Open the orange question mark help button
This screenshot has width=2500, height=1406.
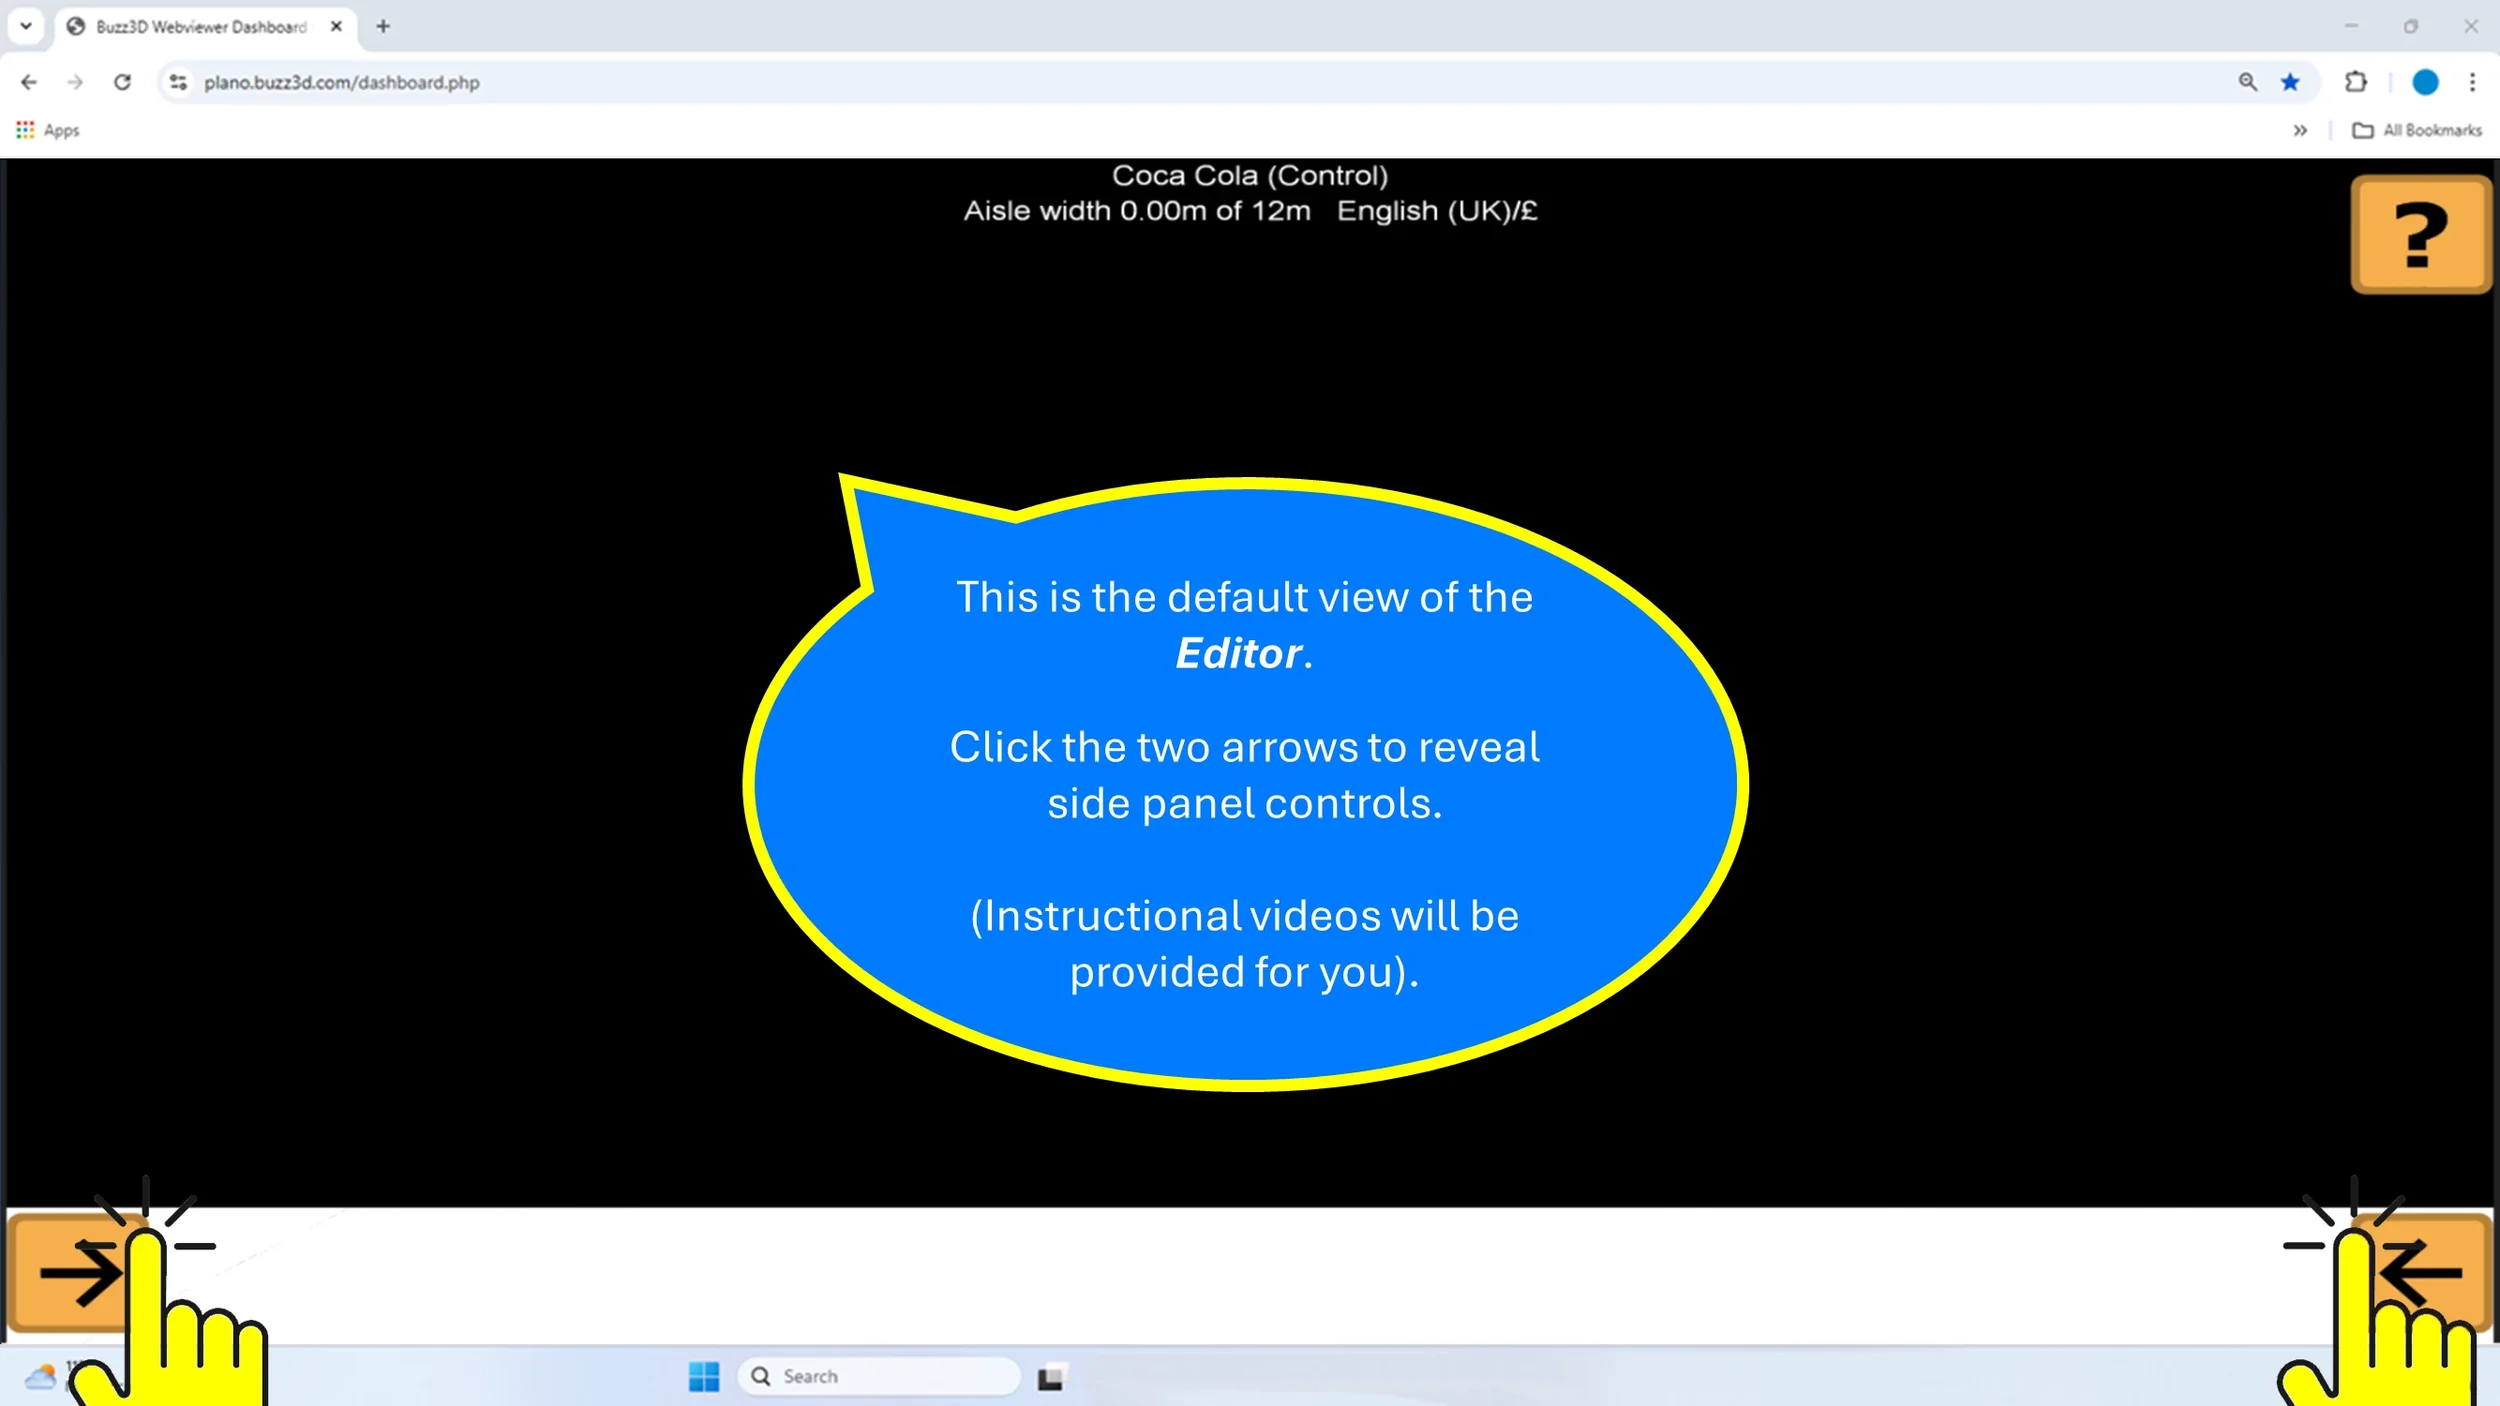point(2419,234)
